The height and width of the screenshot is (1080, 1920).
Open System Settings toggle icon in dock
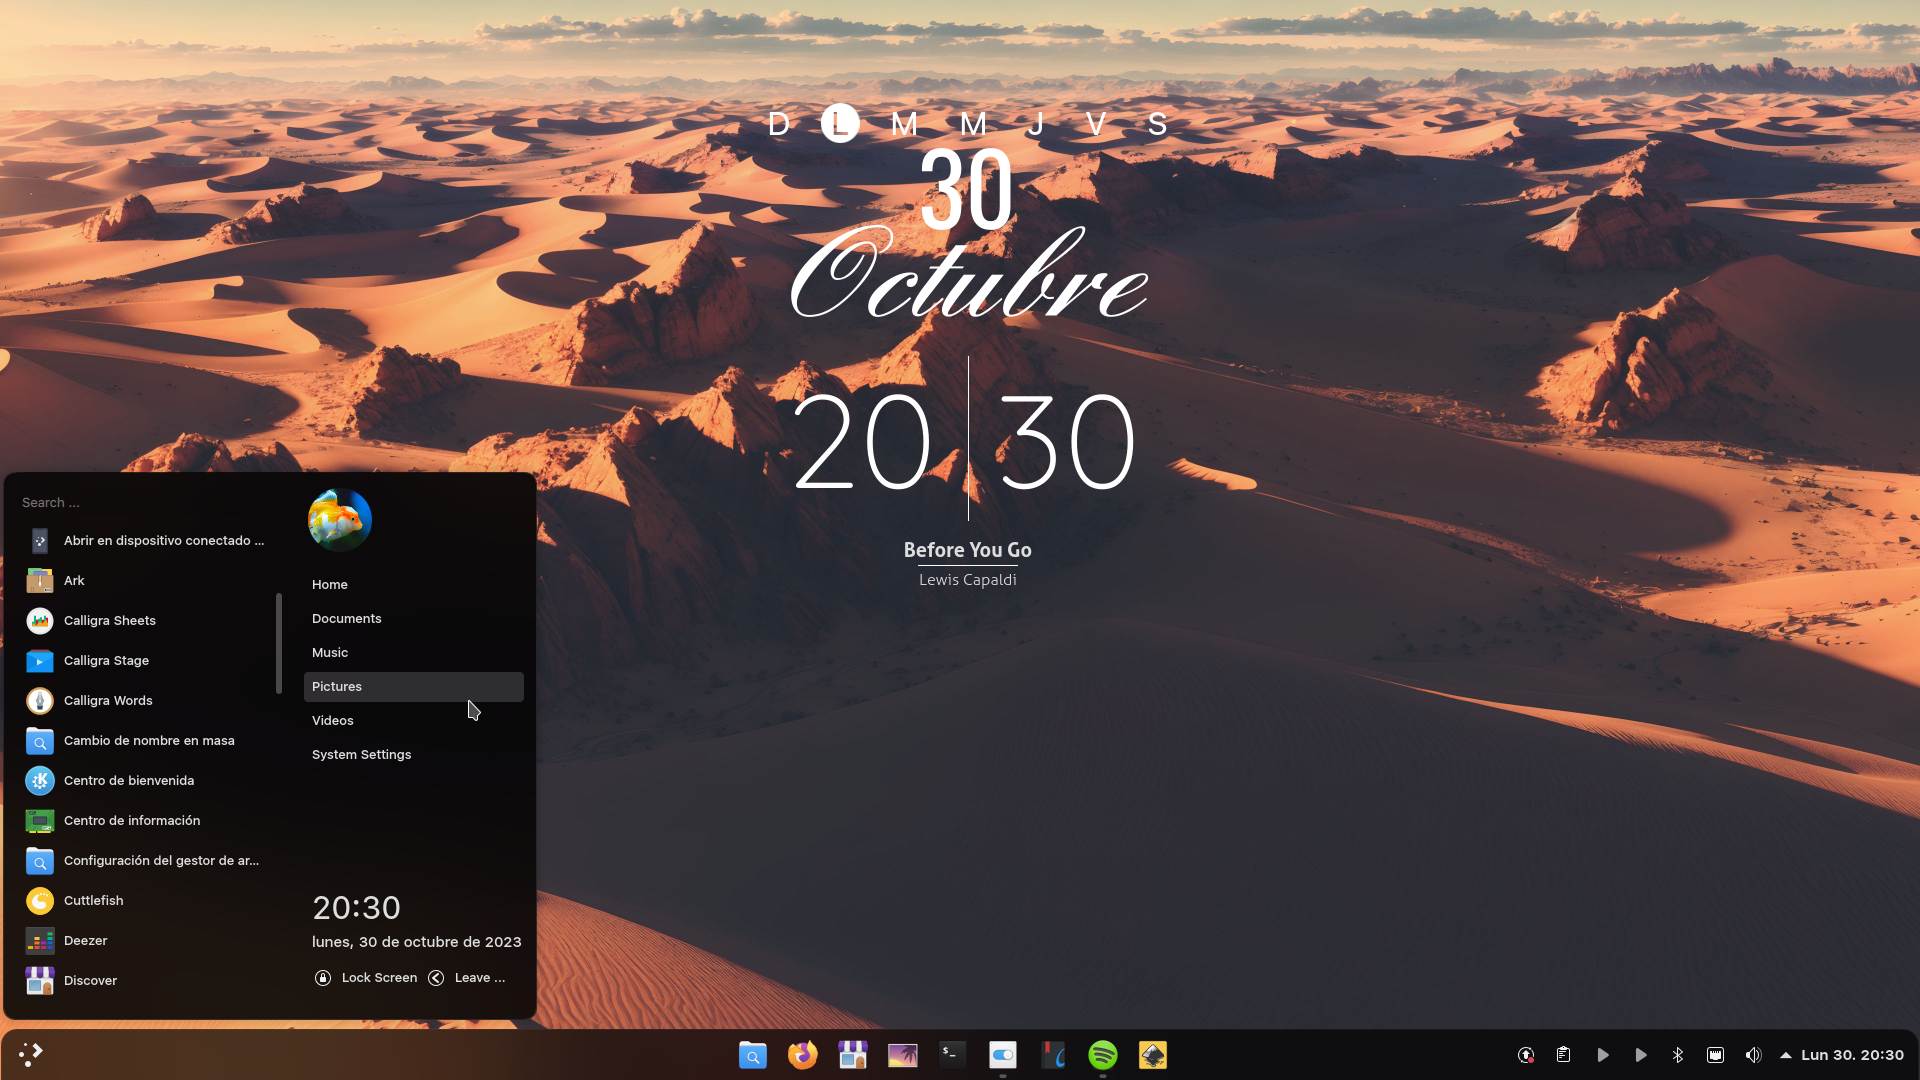(x=1003, y=1055)
